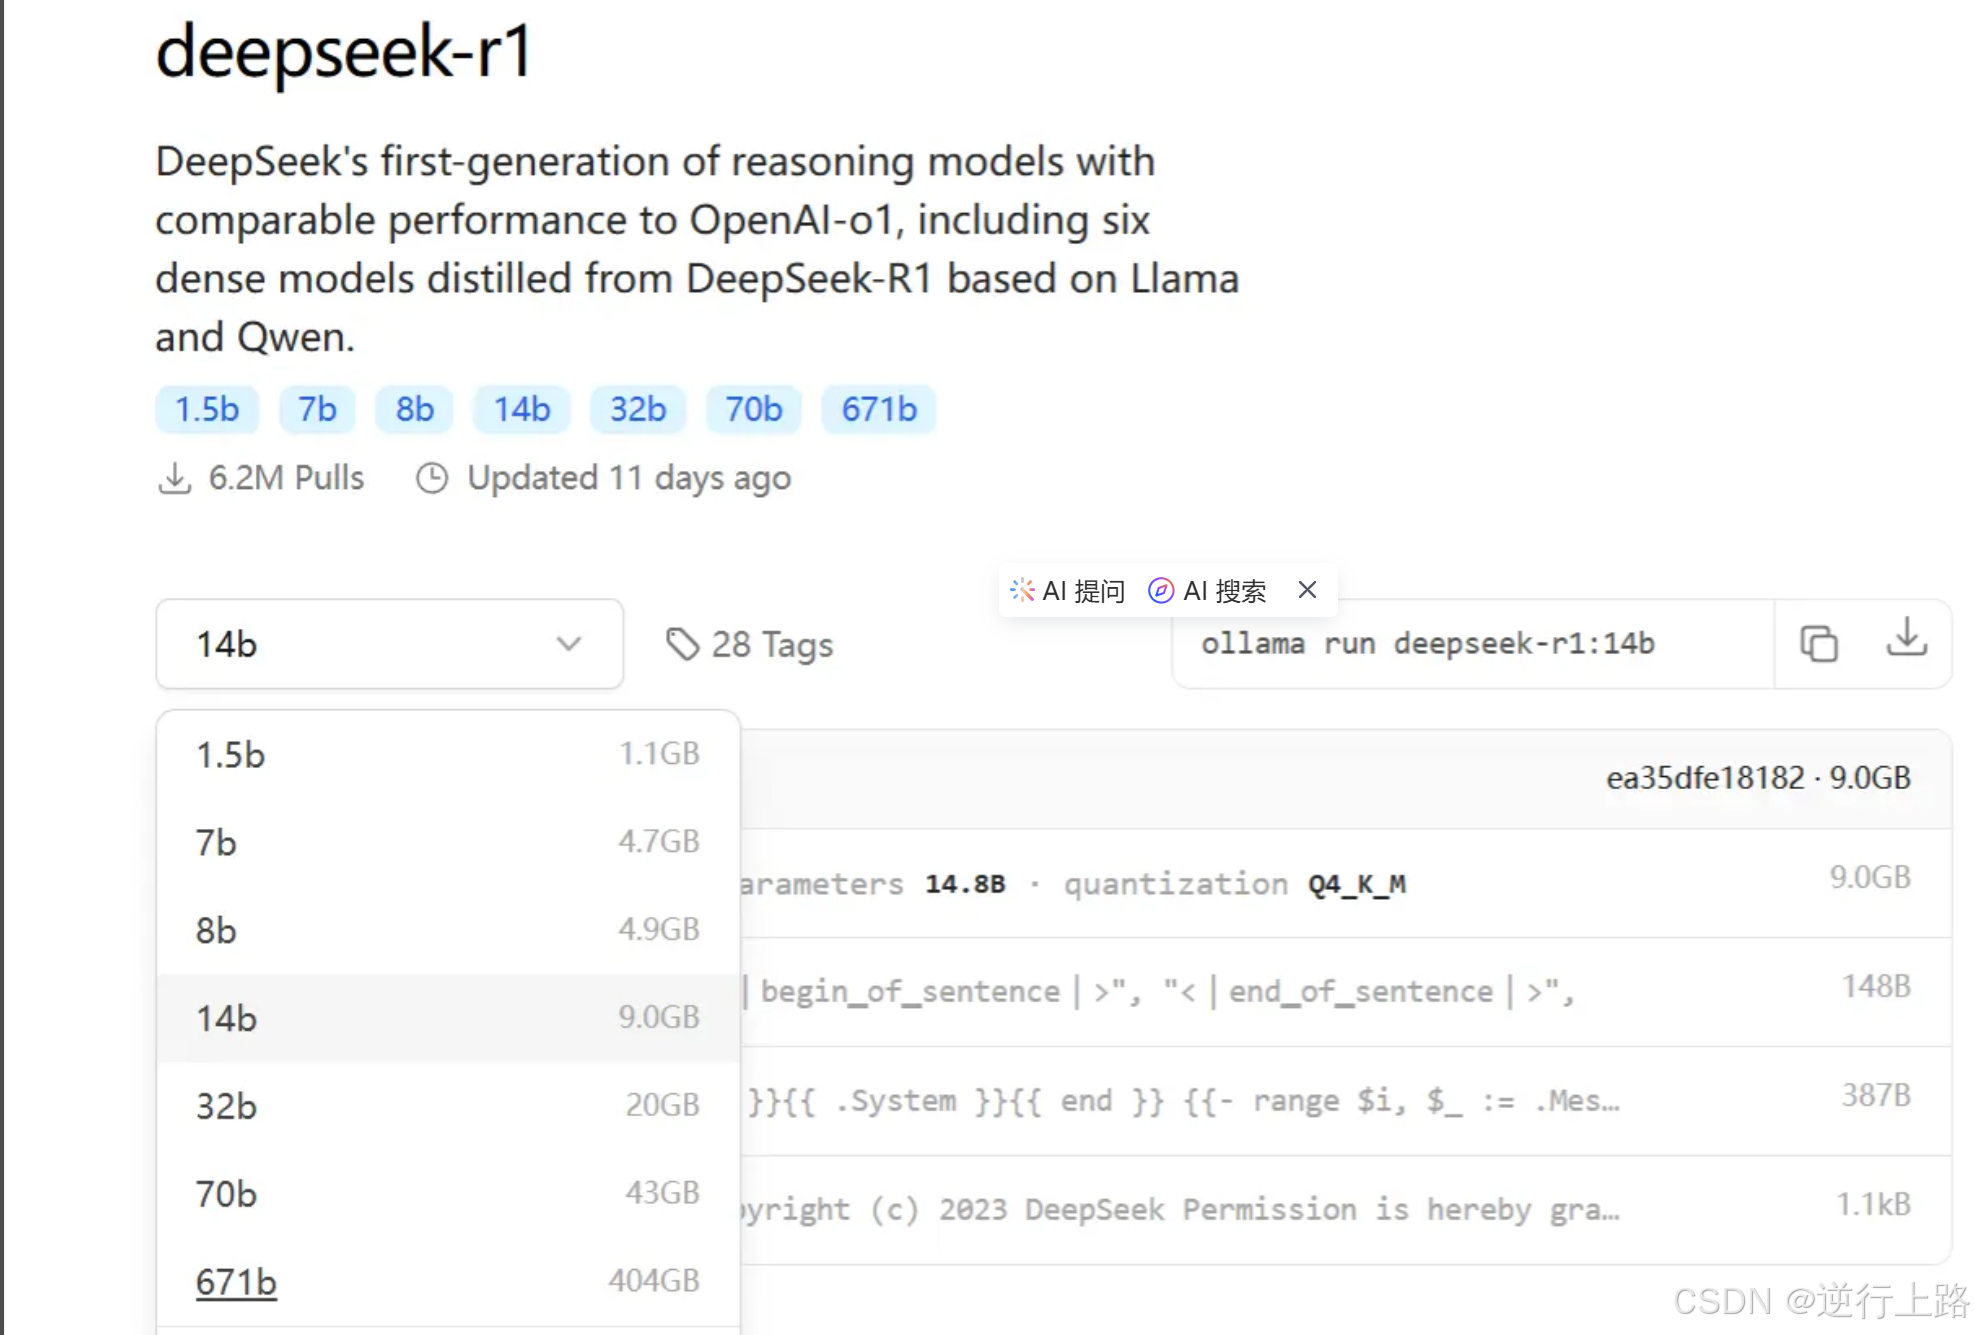Screen dimensions: 1975x1335
Task: Close the AI floating toolbar
Action: click(1307, 590)
